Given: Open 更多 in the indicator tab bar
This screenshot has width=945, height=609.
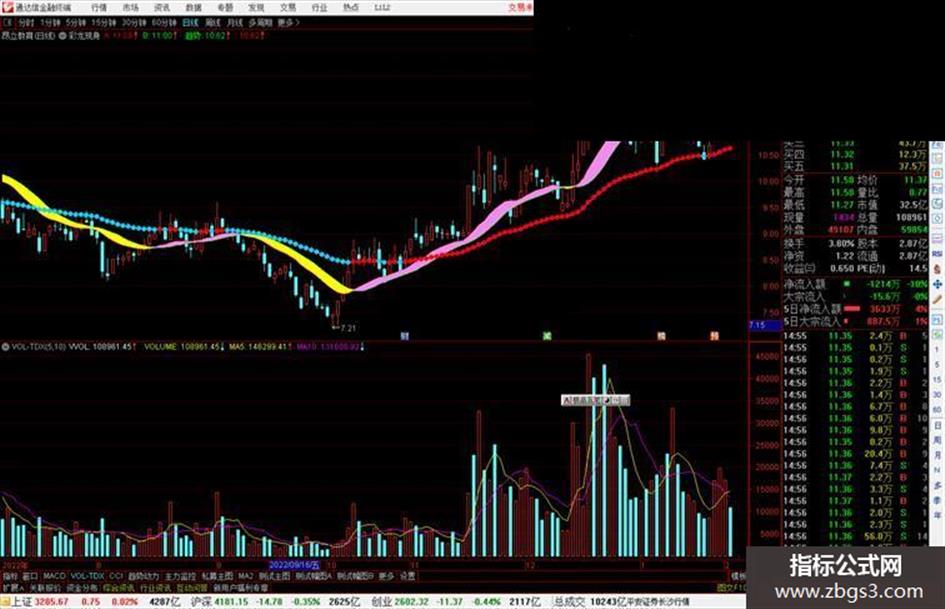Looking at the screenshot, I should (386, 576).
